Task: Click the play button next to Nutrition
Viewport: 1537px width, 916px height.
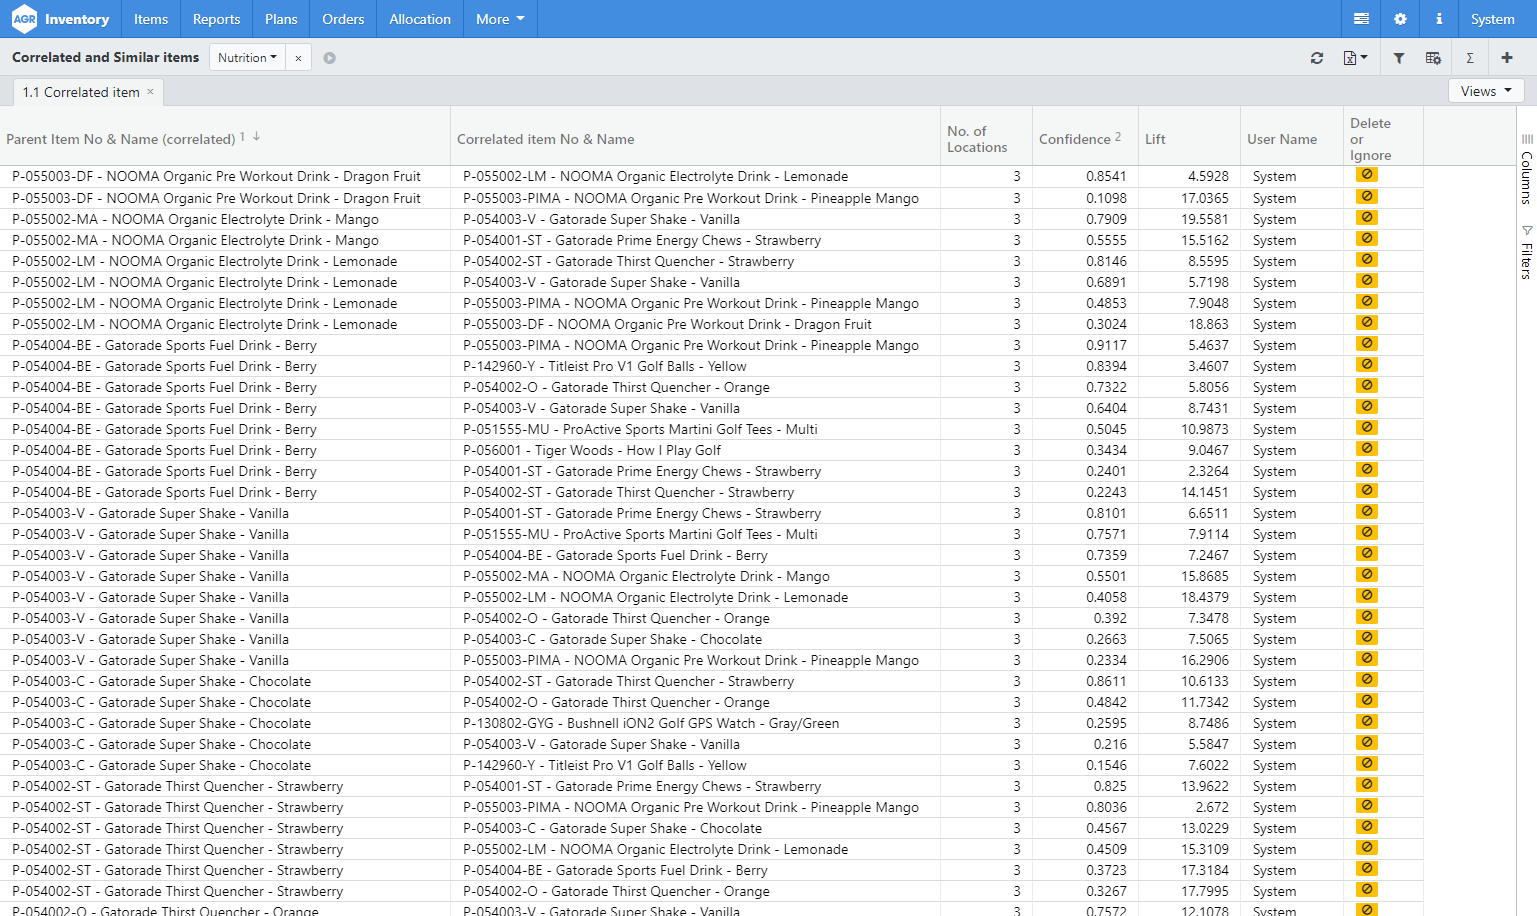Action: coord(329,58)
